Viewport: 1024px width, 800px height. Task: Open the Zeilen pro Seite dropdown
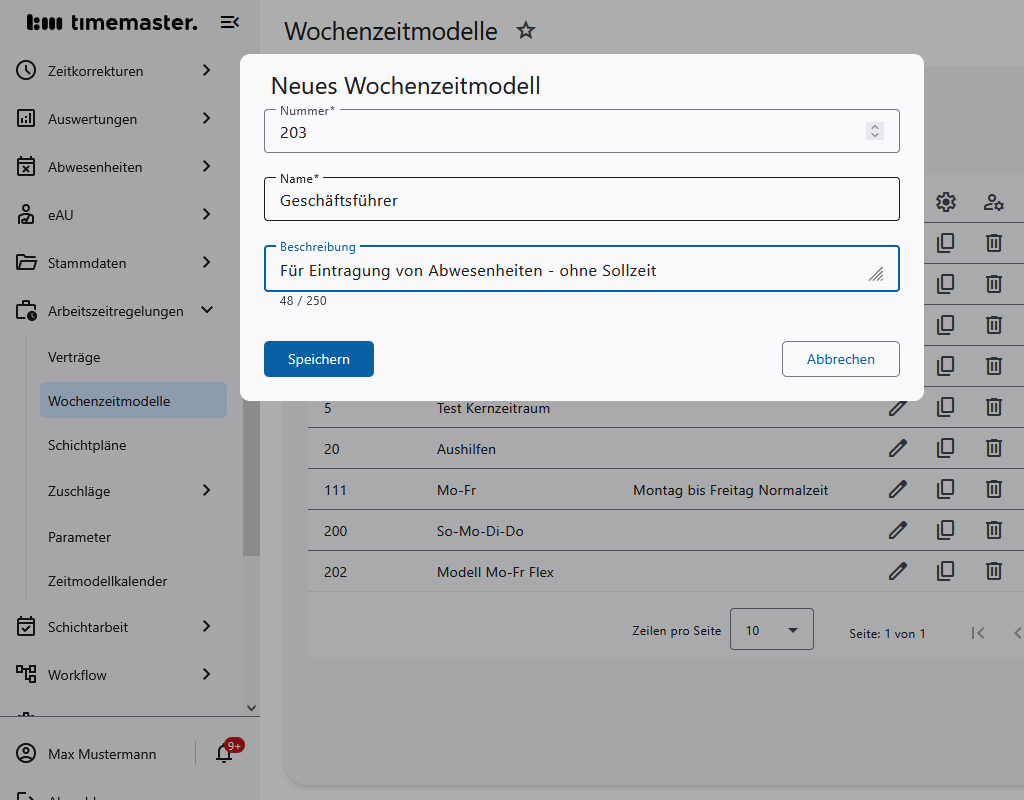(771, 630)
